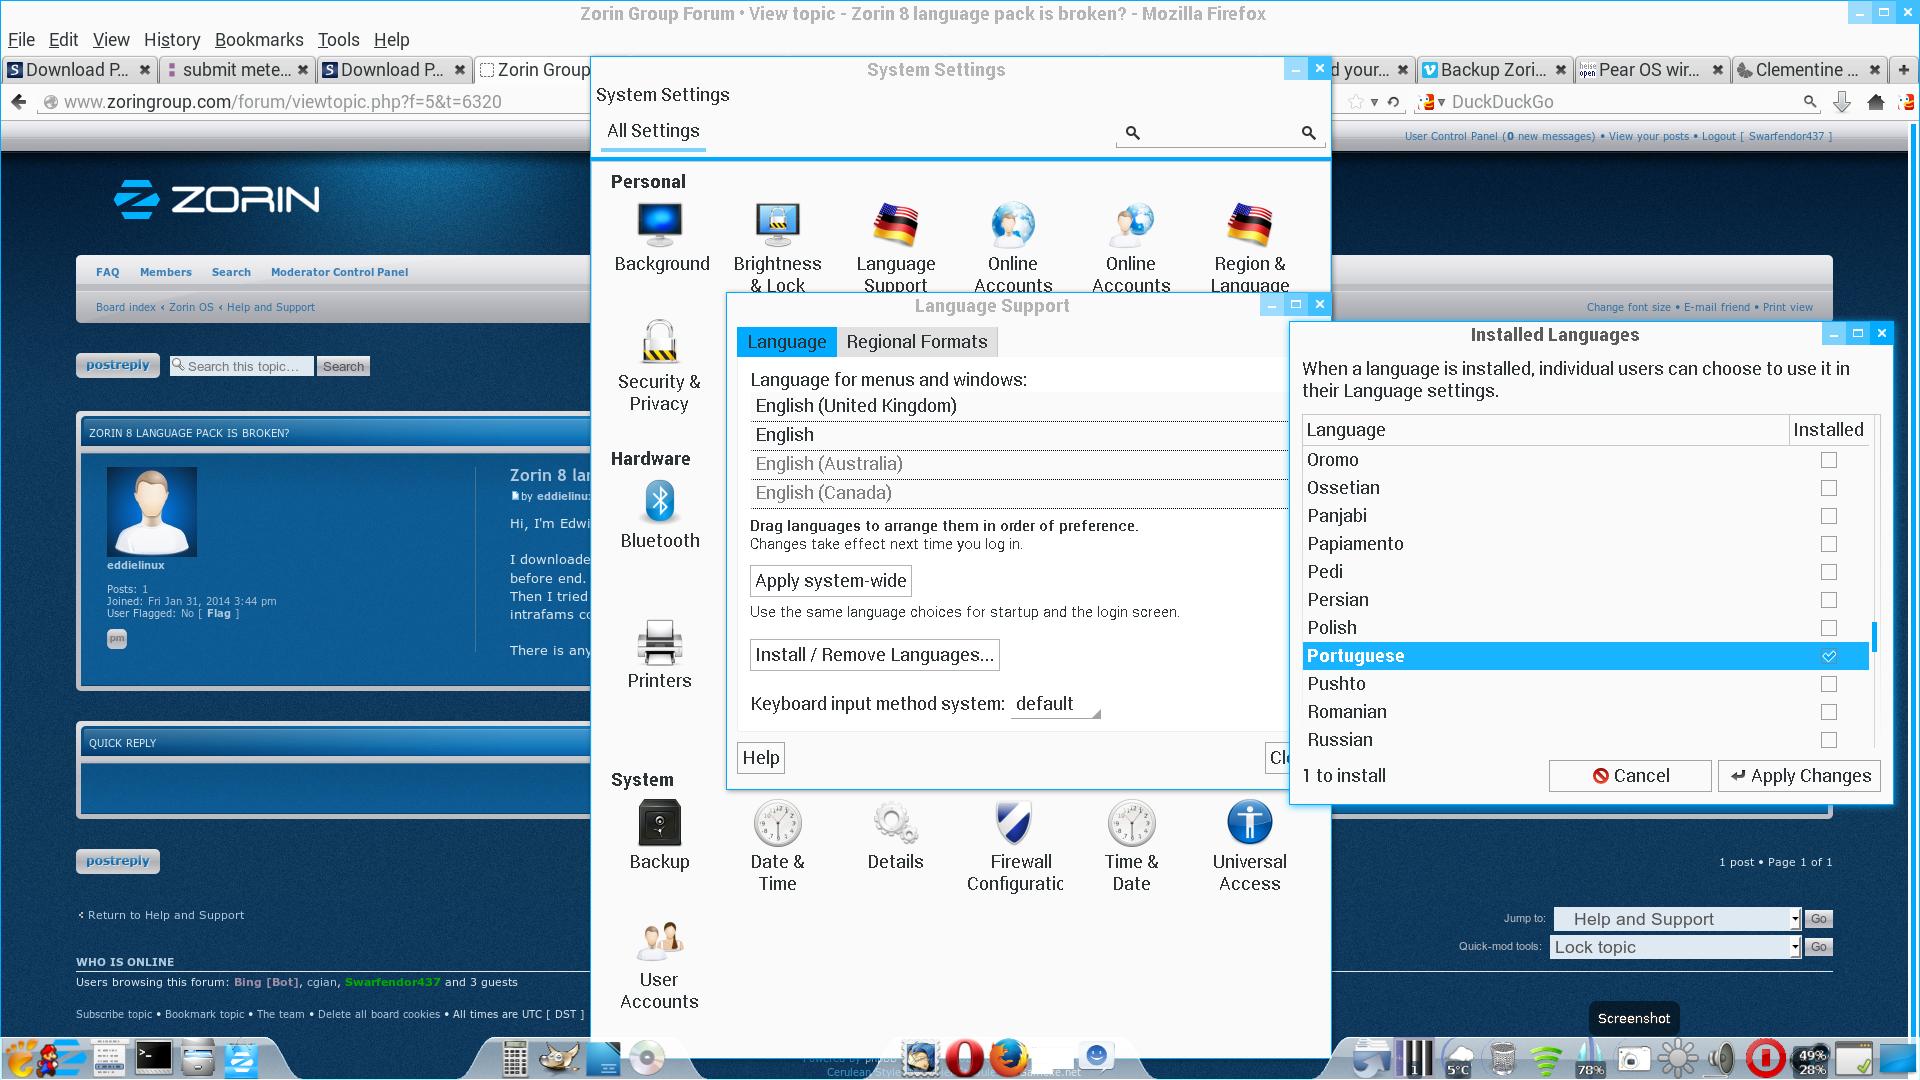The image size is (1920, 1080).
Task: Open the Jump to forum dropdown
Action: point(1677,919)
